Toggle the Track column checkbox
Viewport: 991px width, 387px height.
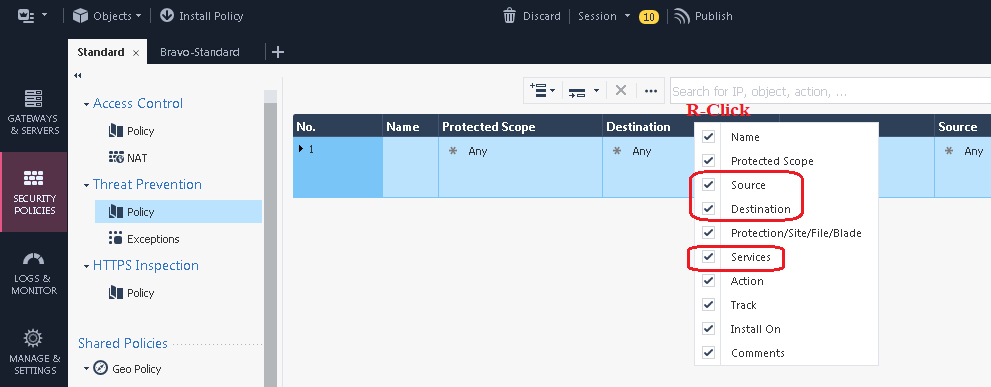pos(708,305)
